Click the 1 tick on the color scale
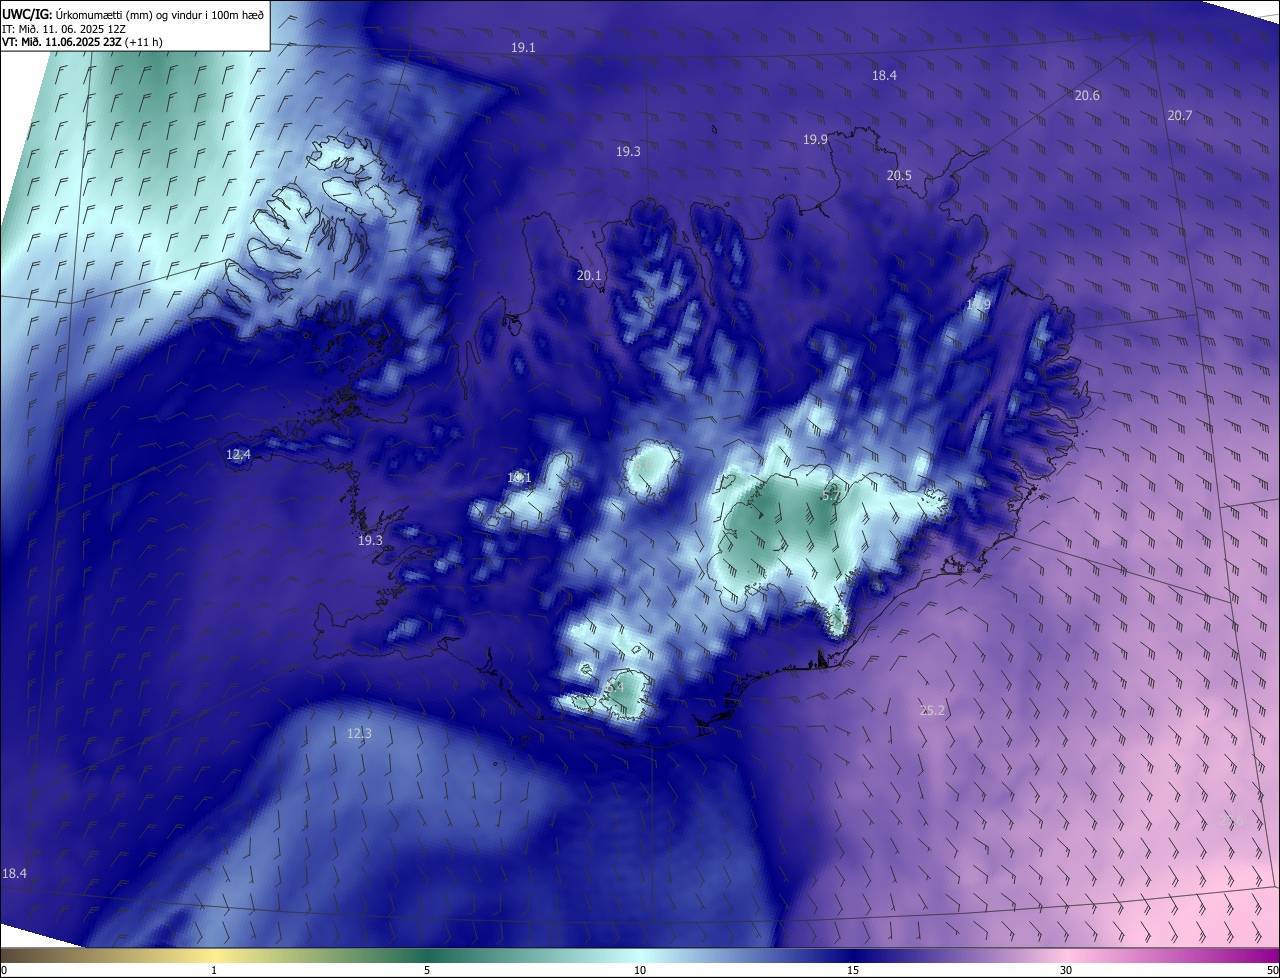This screenshot has height=978, width=1280. tap(215, 970)
